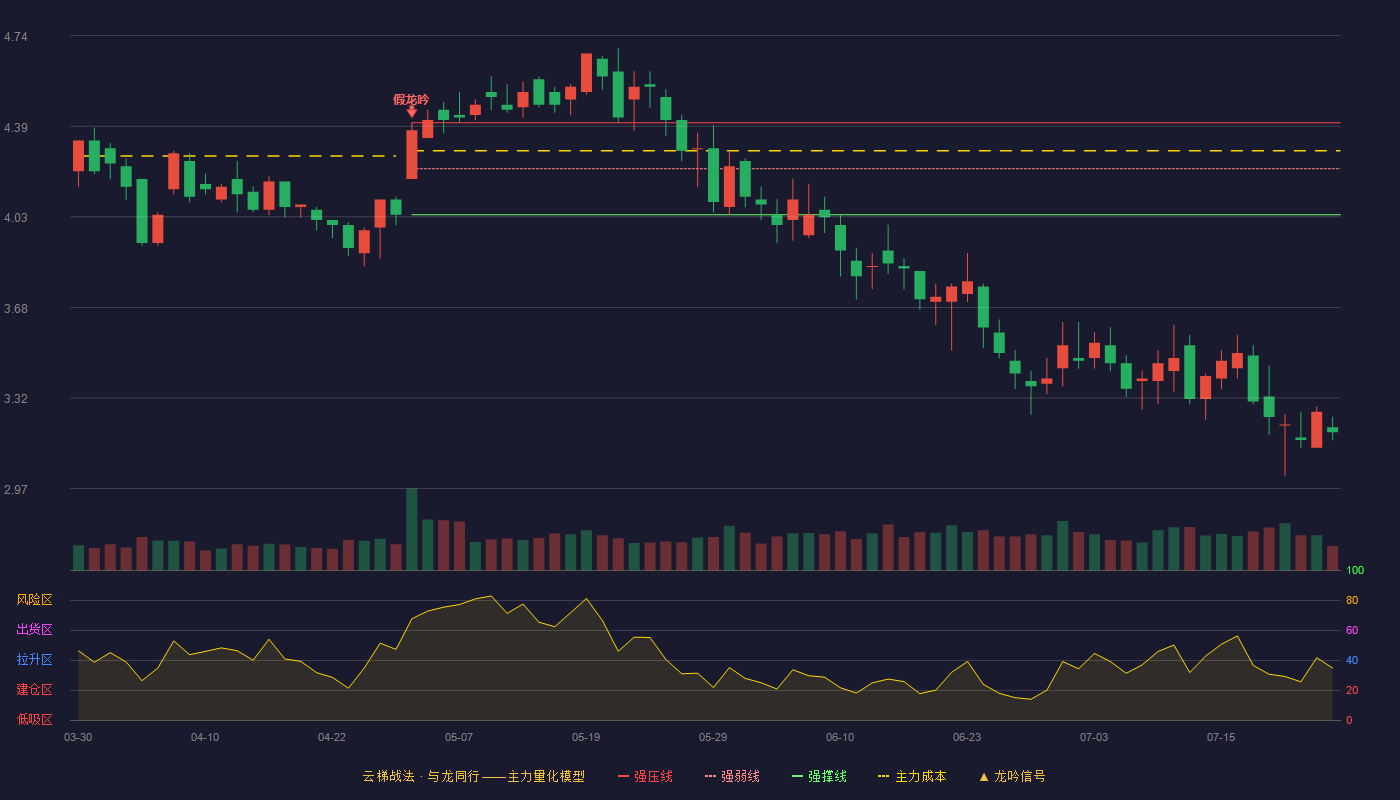Screen dimensions: 1400x800
Task: Click the 03-30 start date label
Action: 78,737
